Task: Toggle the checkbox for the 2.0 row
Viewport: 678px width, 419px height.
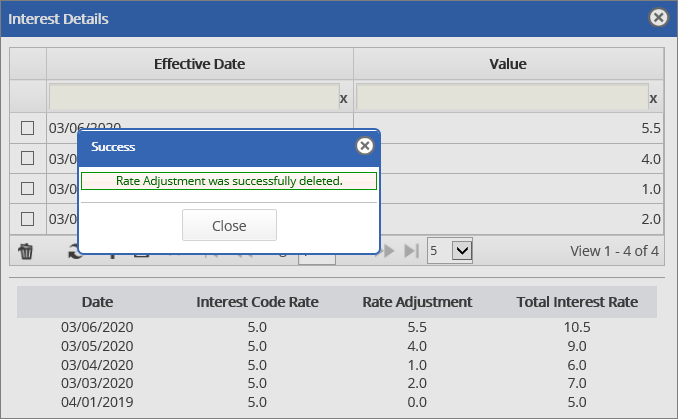Action: click(28, 218)
